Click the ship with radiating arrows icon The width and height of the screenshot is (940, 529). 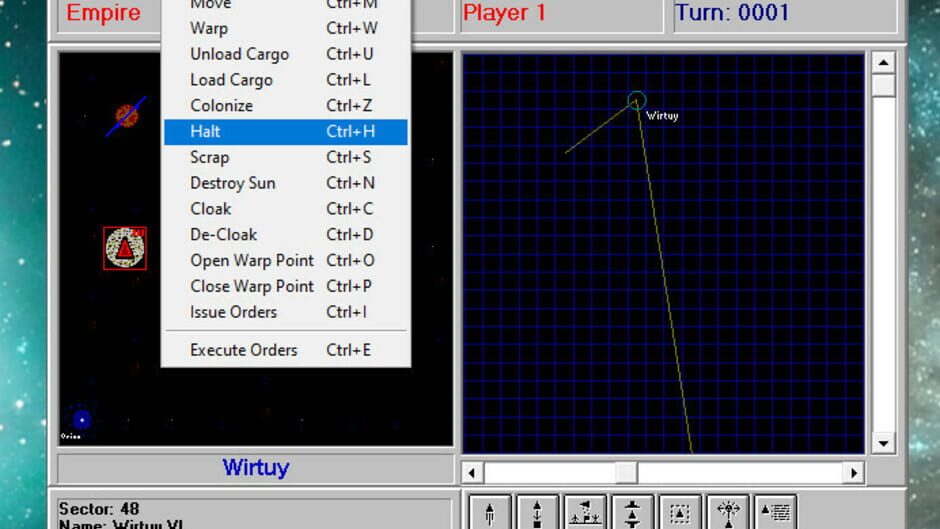728,512
